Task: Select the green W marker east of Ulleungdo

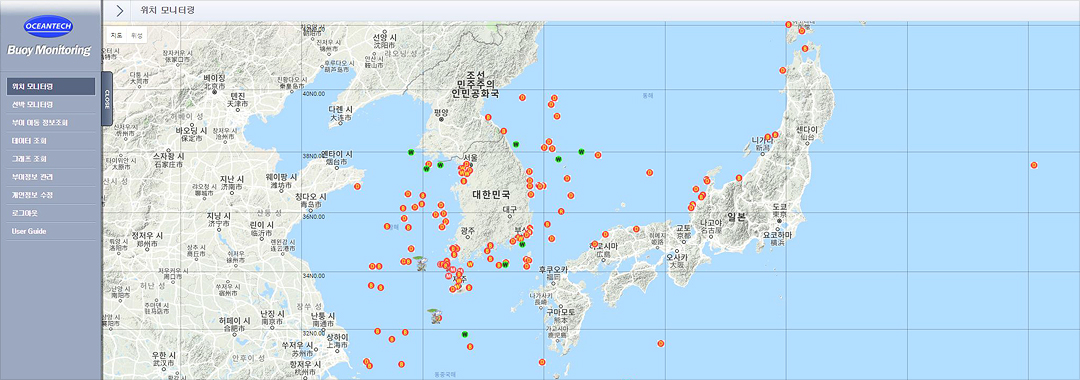Action: pos(581,152)
